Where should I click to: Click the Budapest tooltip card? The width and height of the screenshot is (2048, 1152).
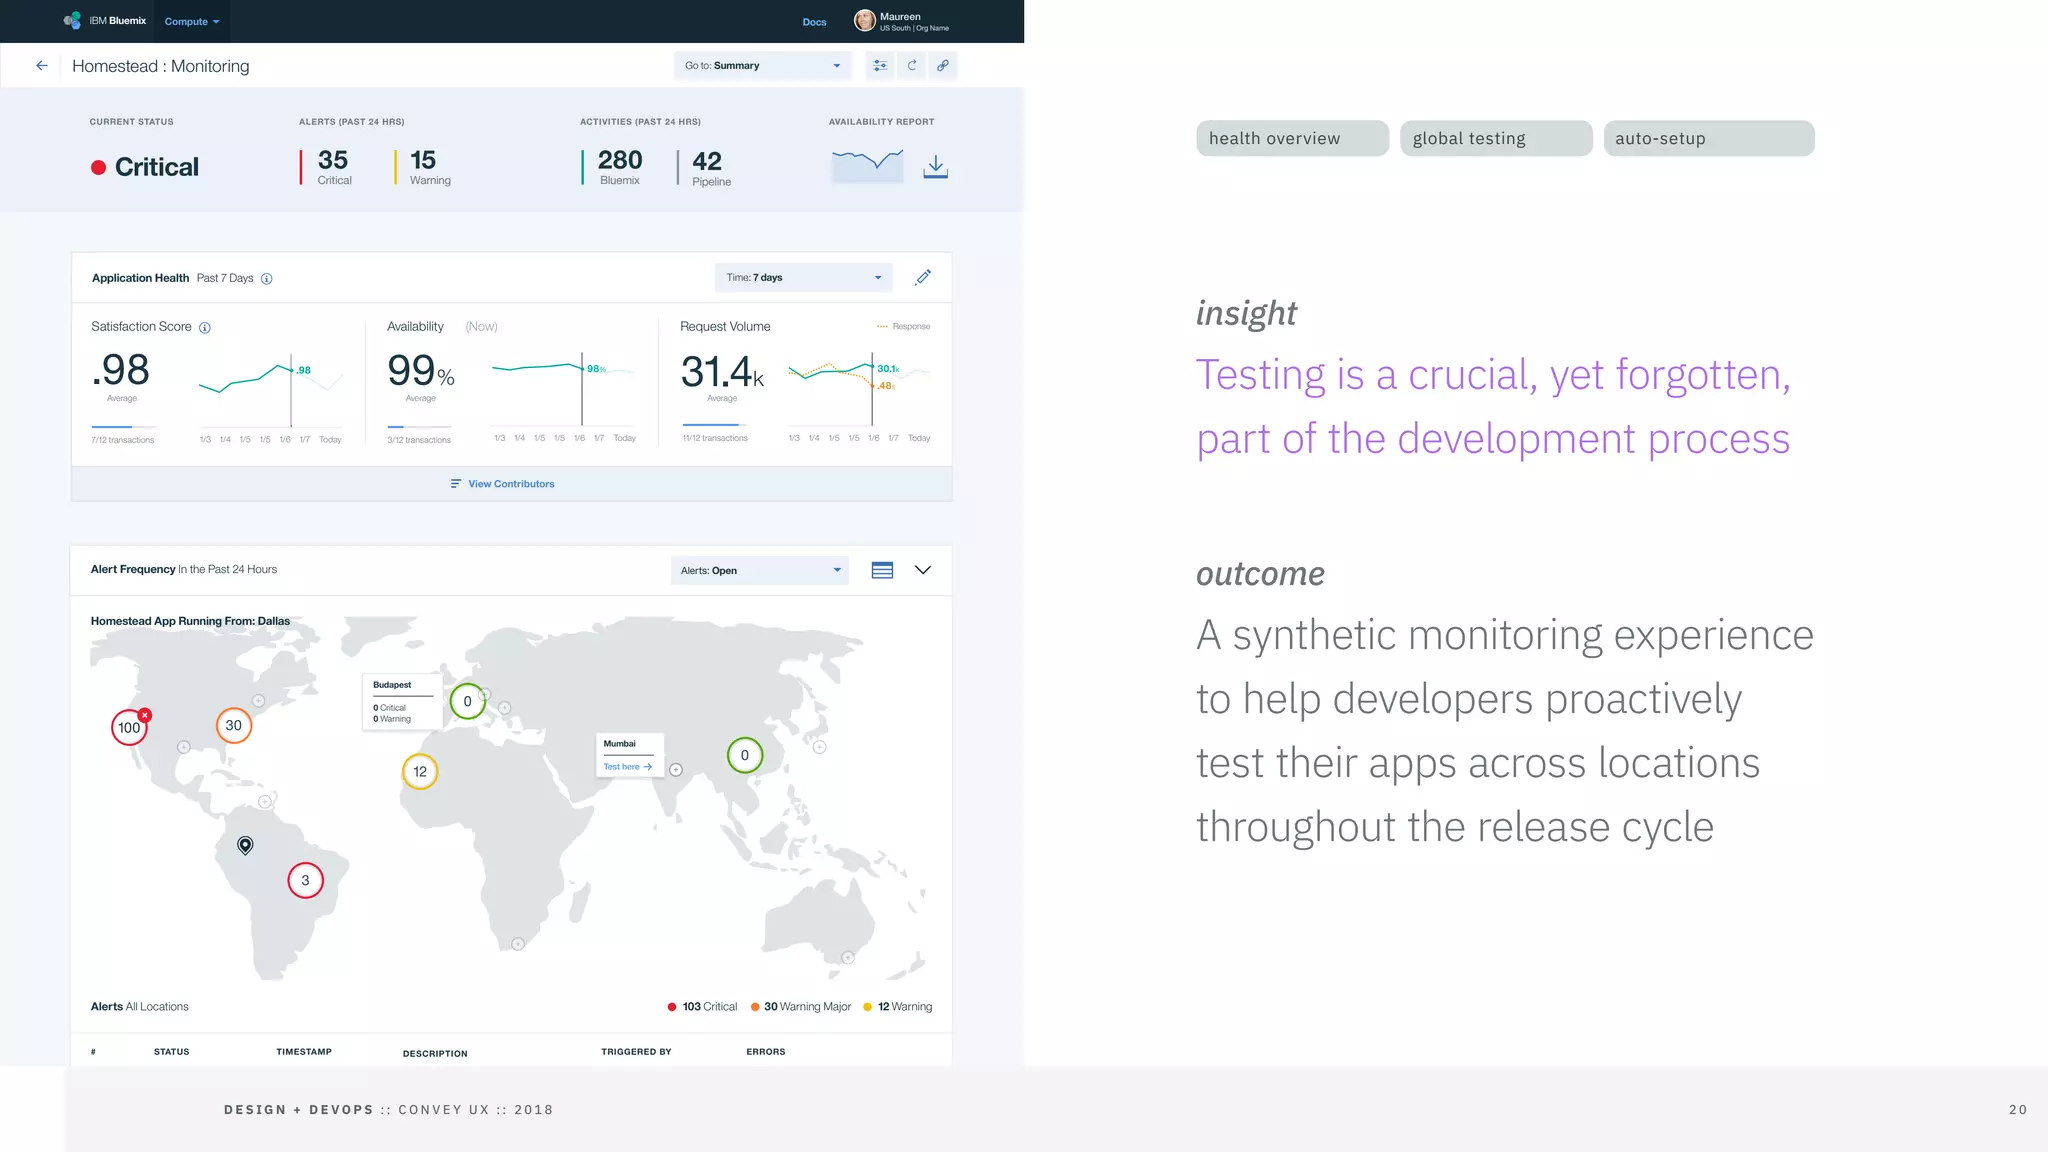click(x=403, y=702)
